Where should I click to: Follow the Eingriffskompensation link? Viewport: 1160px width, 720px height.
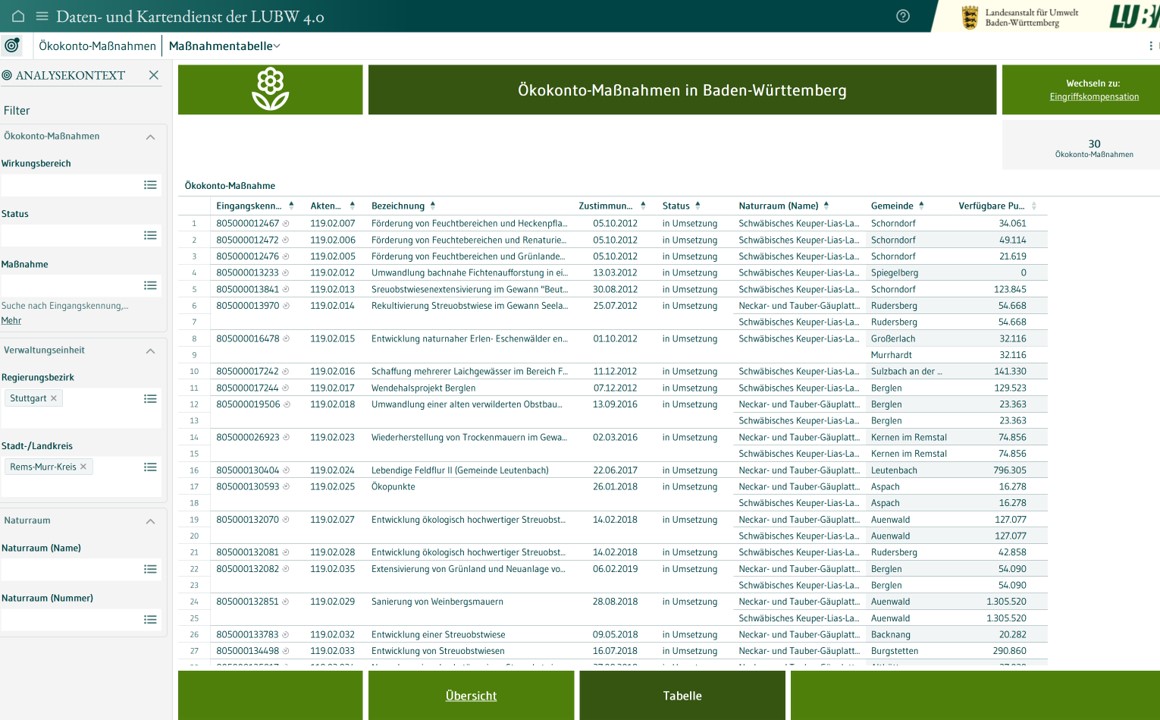click(x=1094, y=97)
